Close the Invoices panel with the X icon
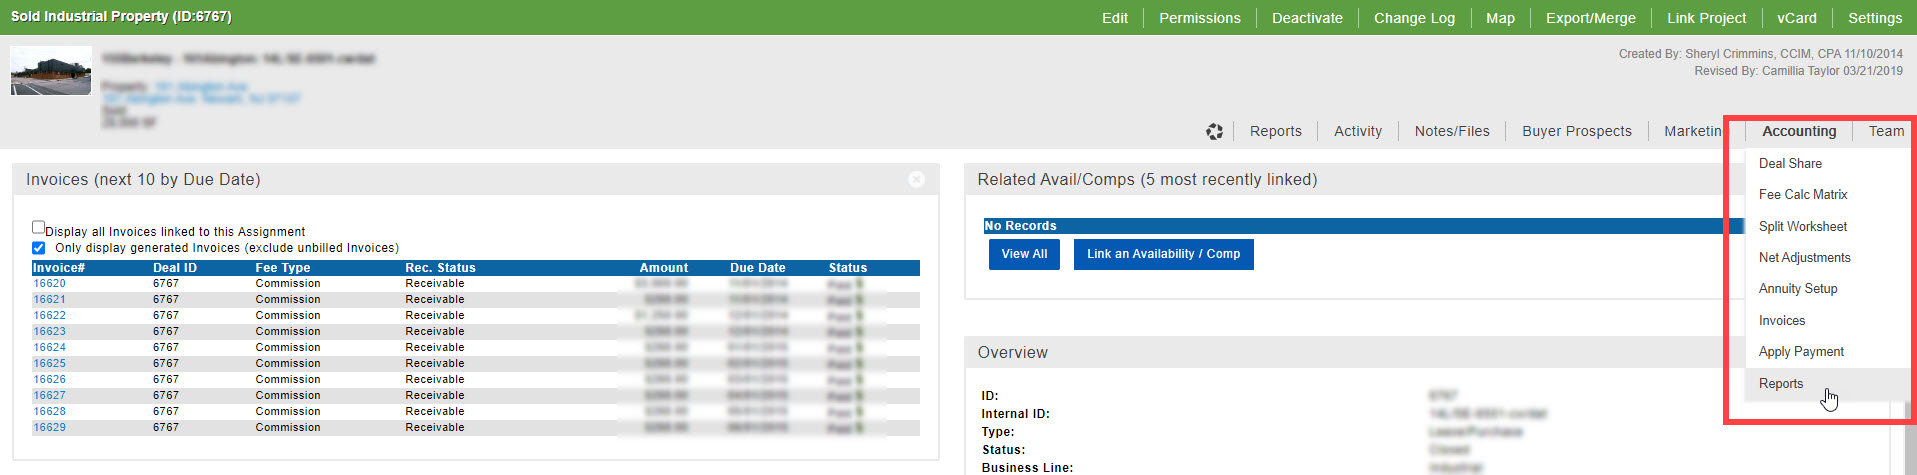This screenshot has width=1917, height=475. click(x=916, y=179)
